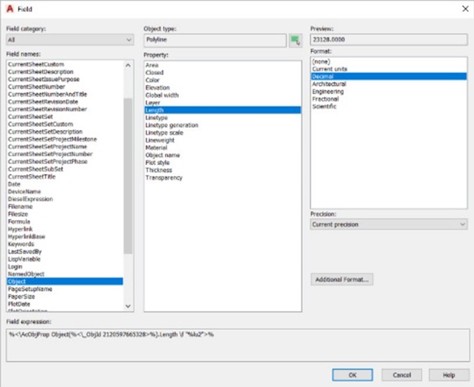The image size is (474, 387).
Task: Select the CurrentSheetDescription field name
Action: click(x=65, y=72)
